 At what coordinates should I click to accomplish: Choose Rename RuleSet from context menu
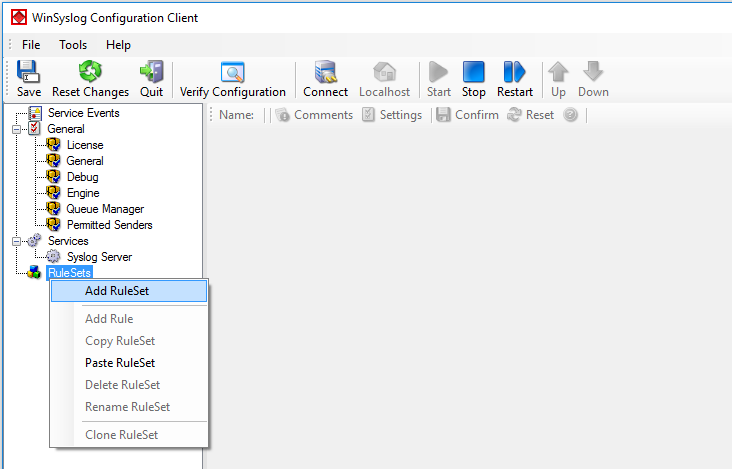click(129, 406)
